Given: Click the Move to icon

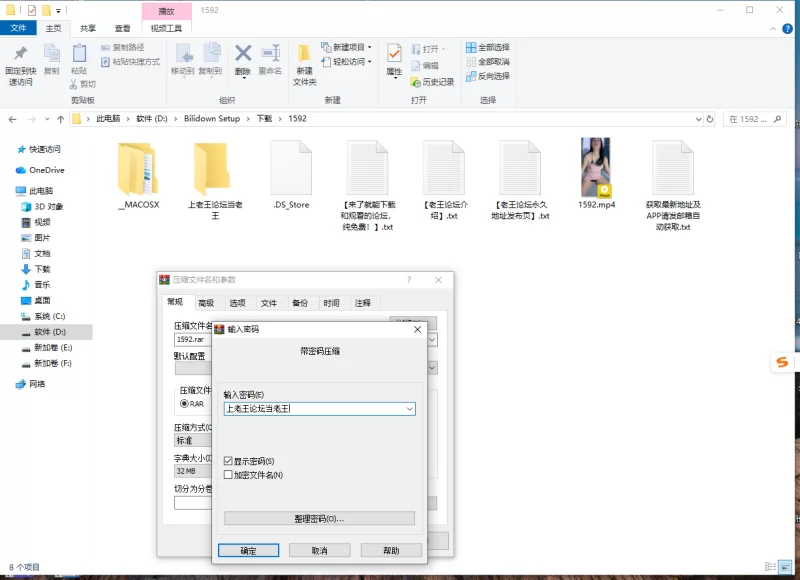Looking at the screenshot, I should point(183,54).
